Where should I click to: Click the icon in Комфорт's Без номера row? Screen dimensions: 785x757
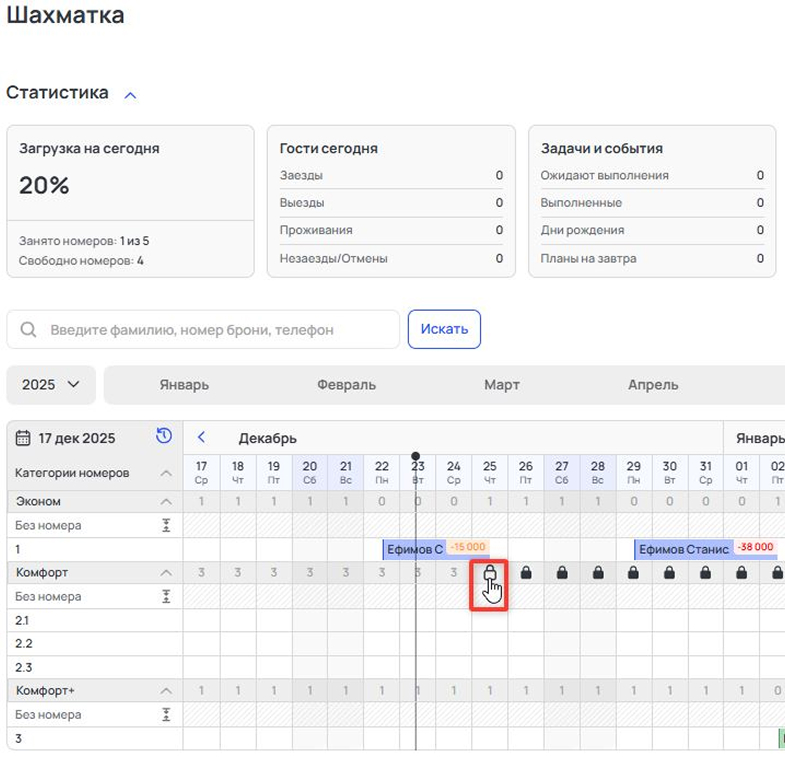pos(167,596)
